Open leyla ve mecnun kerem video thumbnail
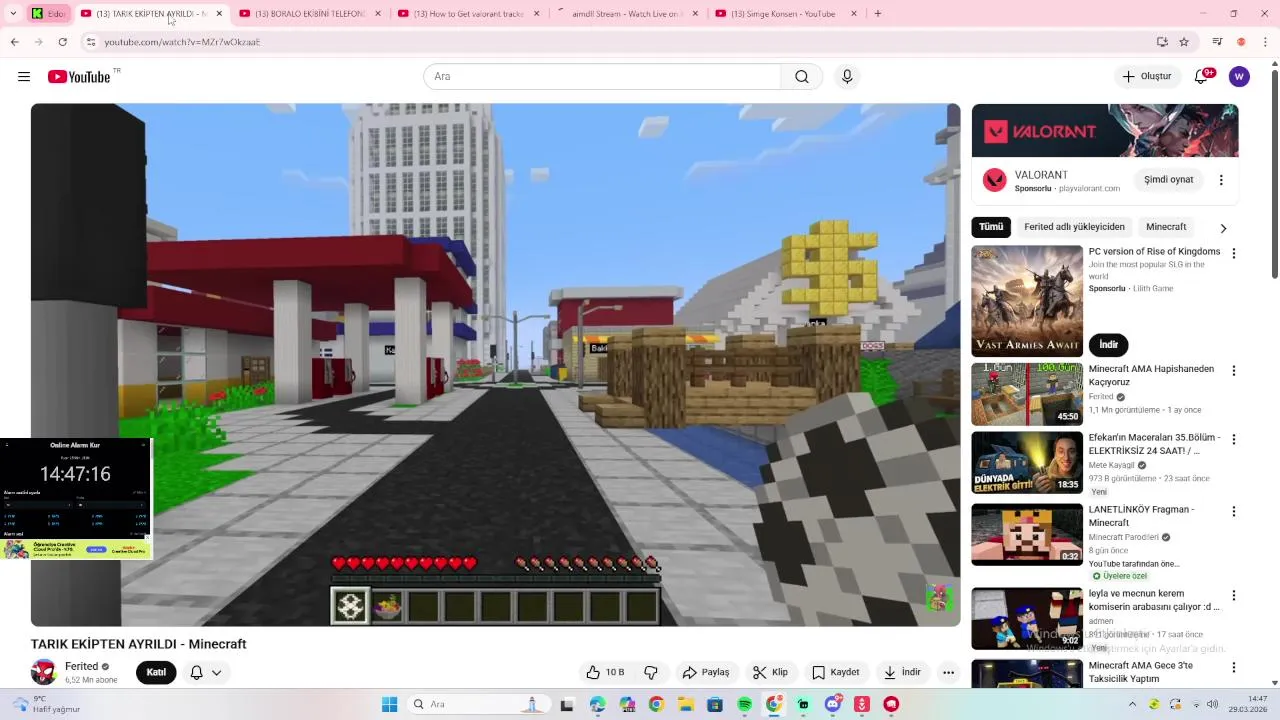Viewport: 1280px width, 720px height. (1027, 618)
